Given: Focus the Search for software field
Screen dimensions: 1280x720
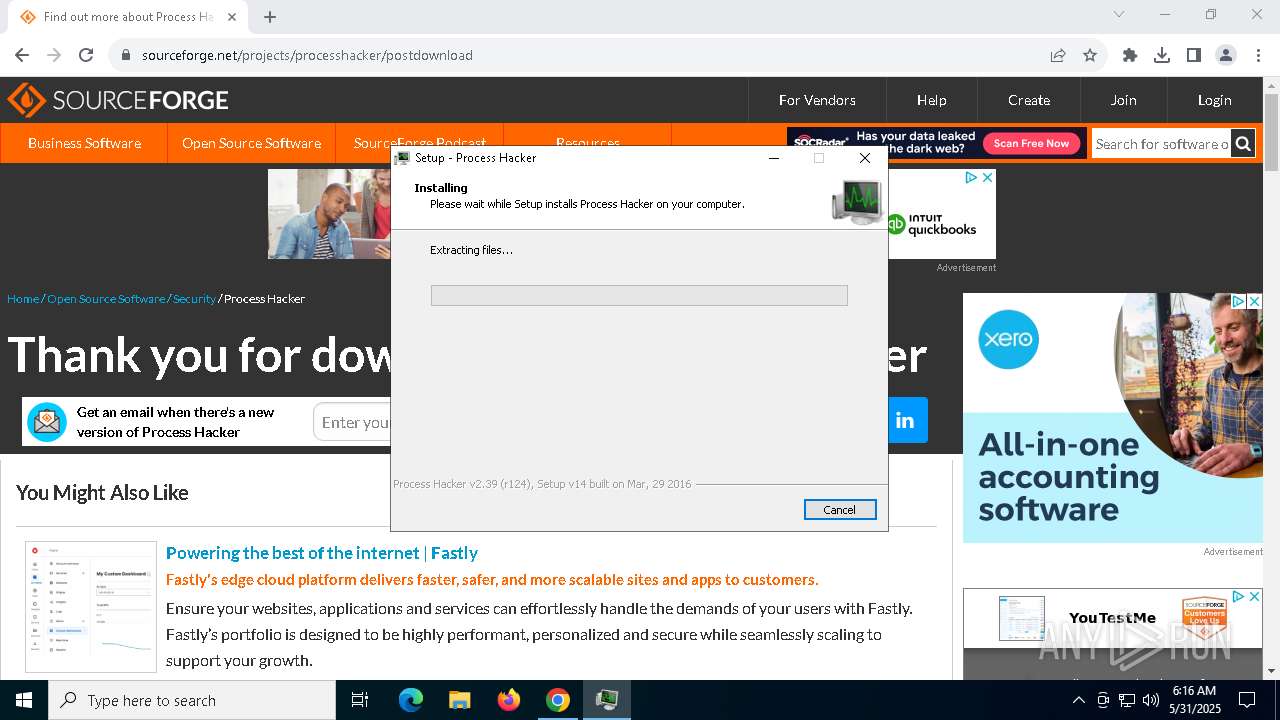Looking at the screenshot, I should click(1161, 144).
